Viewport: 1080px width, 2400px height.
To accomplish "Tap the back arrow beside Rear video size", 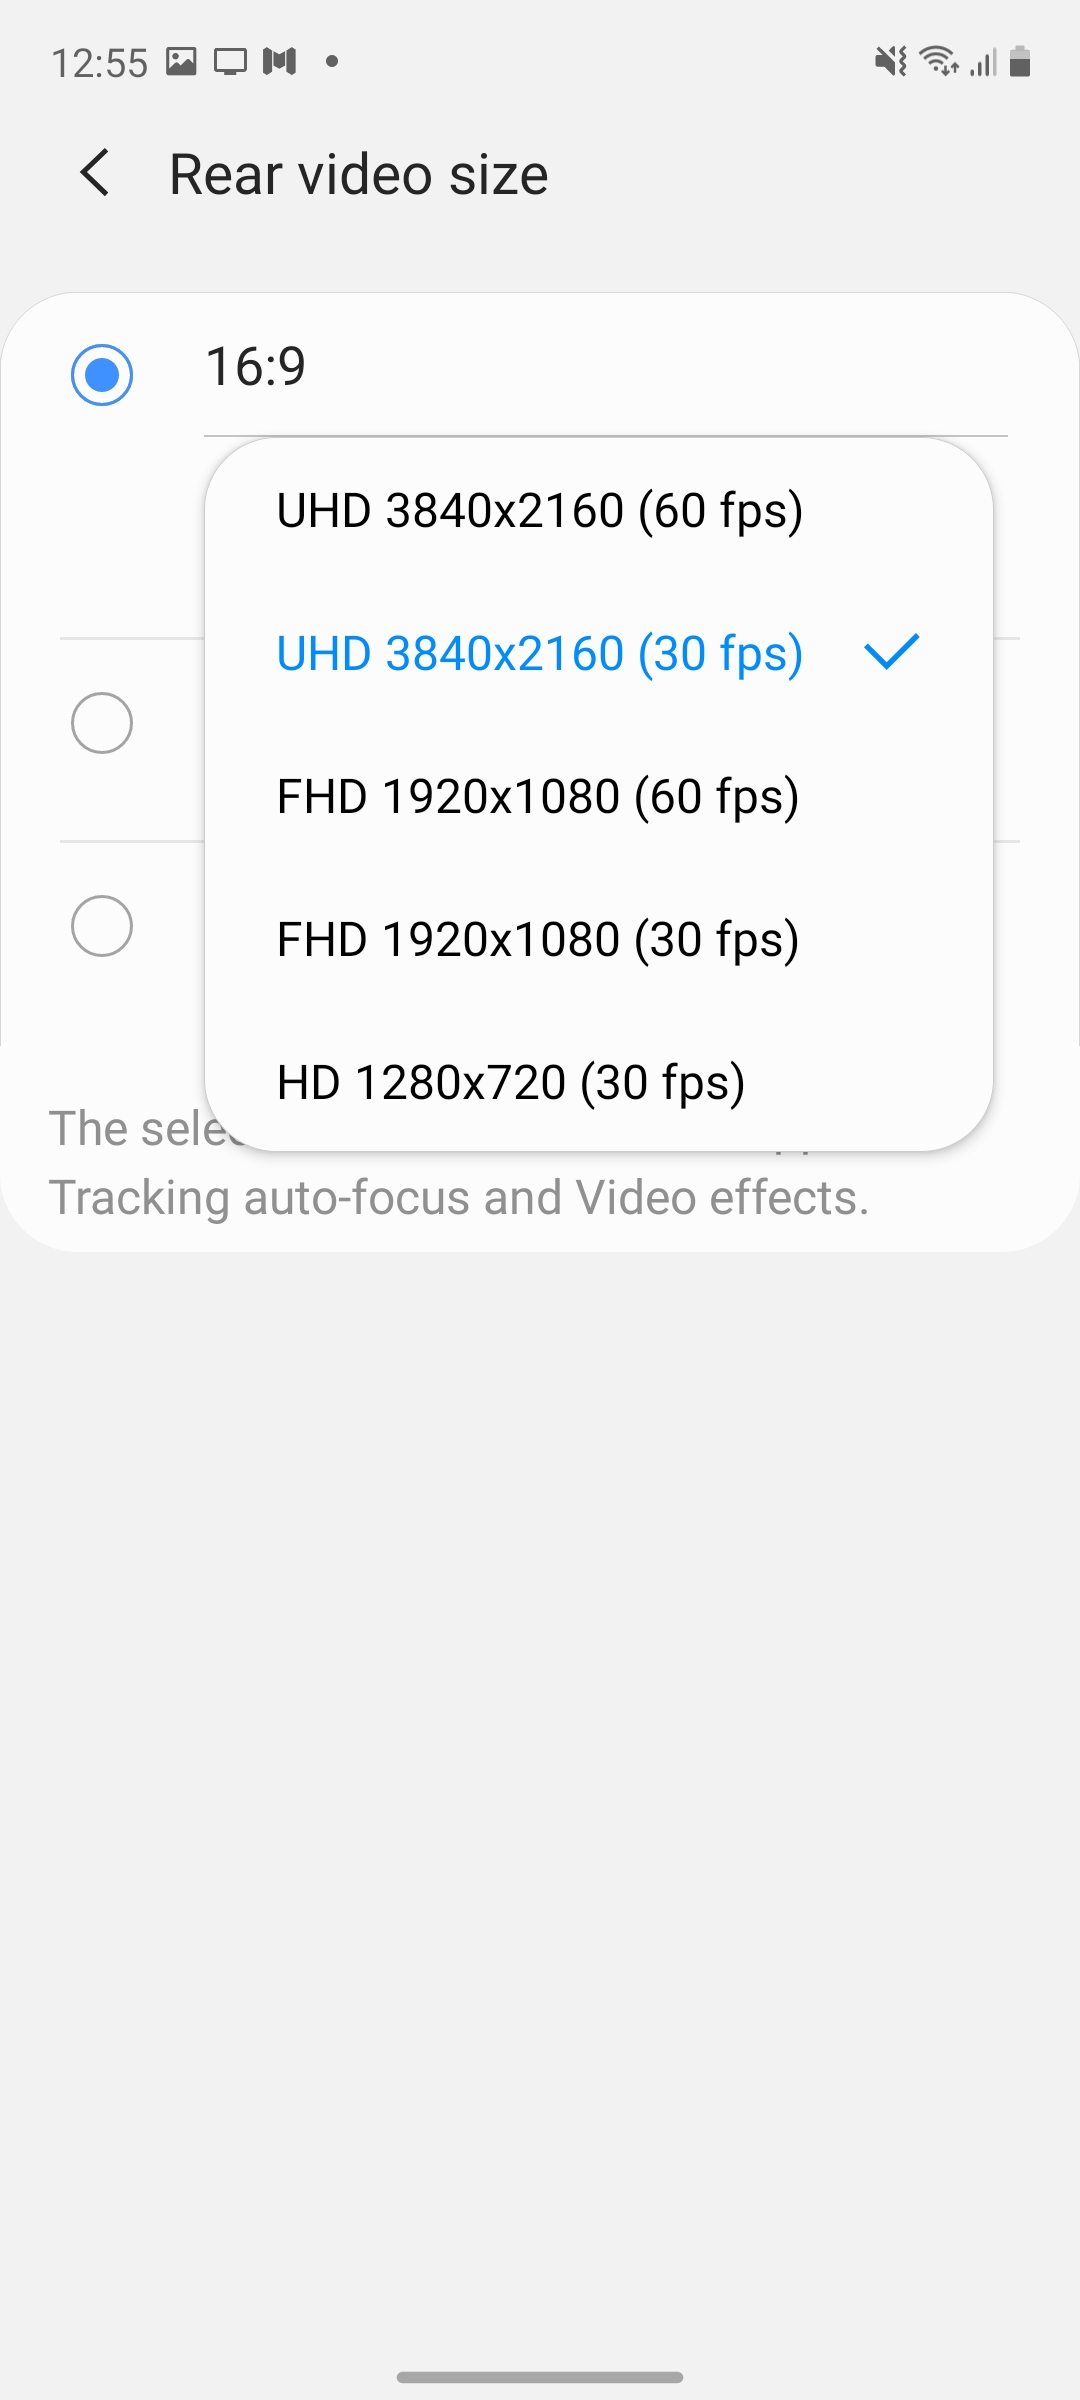I will (95, 173).
